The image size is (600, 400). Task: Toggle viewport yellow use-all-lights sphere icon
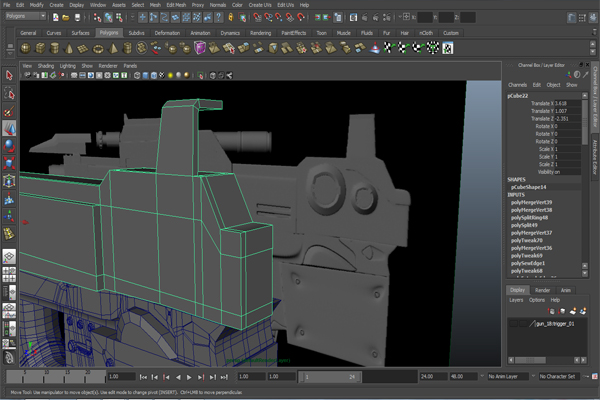tap(170, 75)
